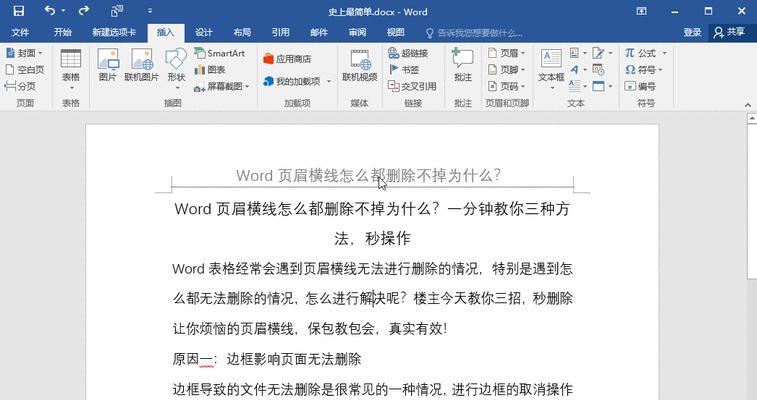The height and width of the screenshot is (400, 757).
Task: Click the vertical scrollbar thumb
Action: coord(752,200)
